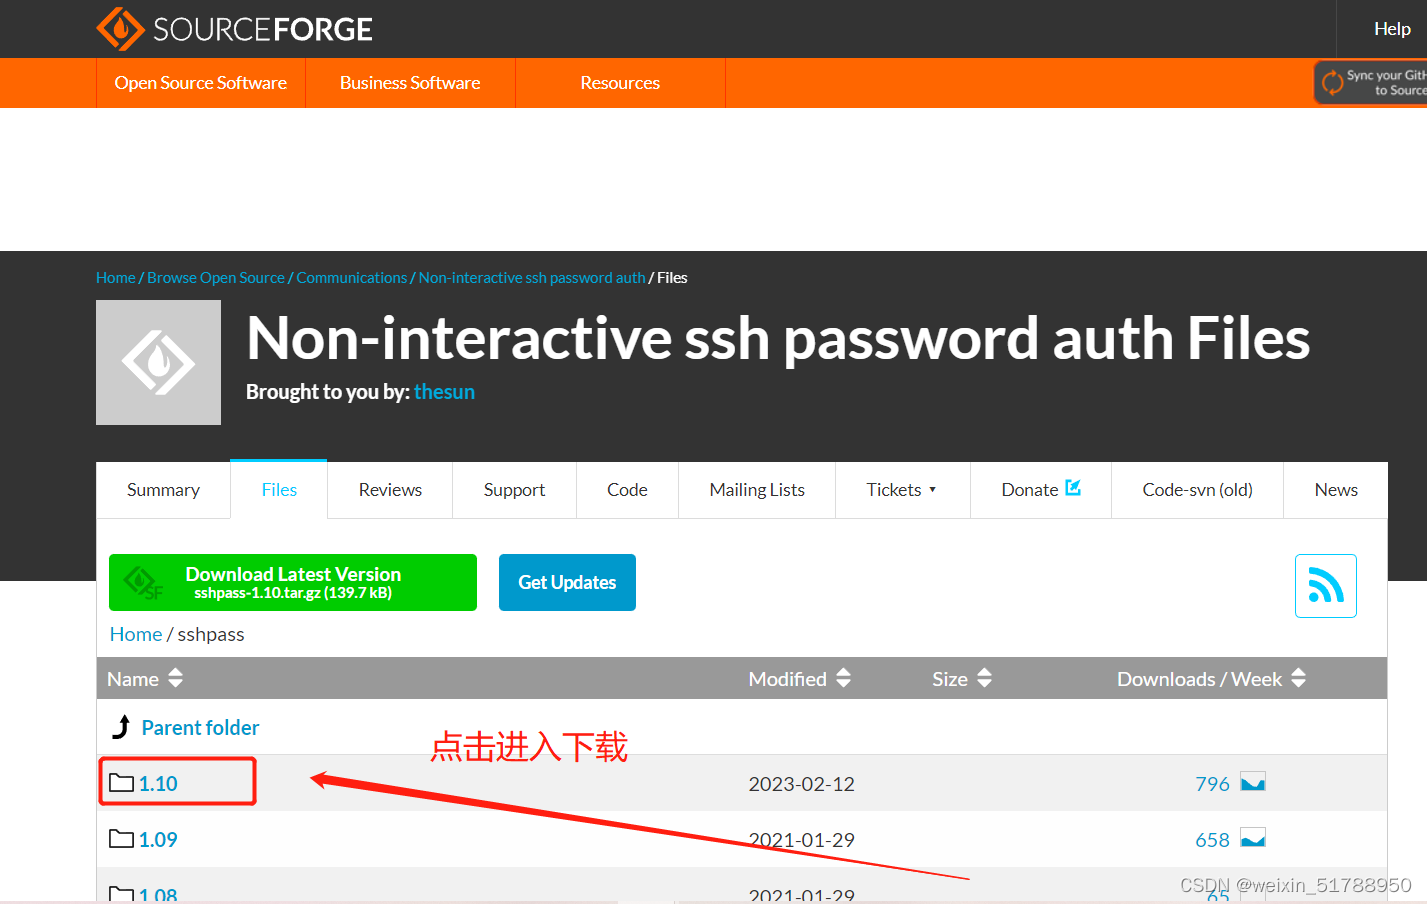The height and width of the screenshot is (904, 1427).
Task: Click the Get Updates button
Action: (567, 582)
